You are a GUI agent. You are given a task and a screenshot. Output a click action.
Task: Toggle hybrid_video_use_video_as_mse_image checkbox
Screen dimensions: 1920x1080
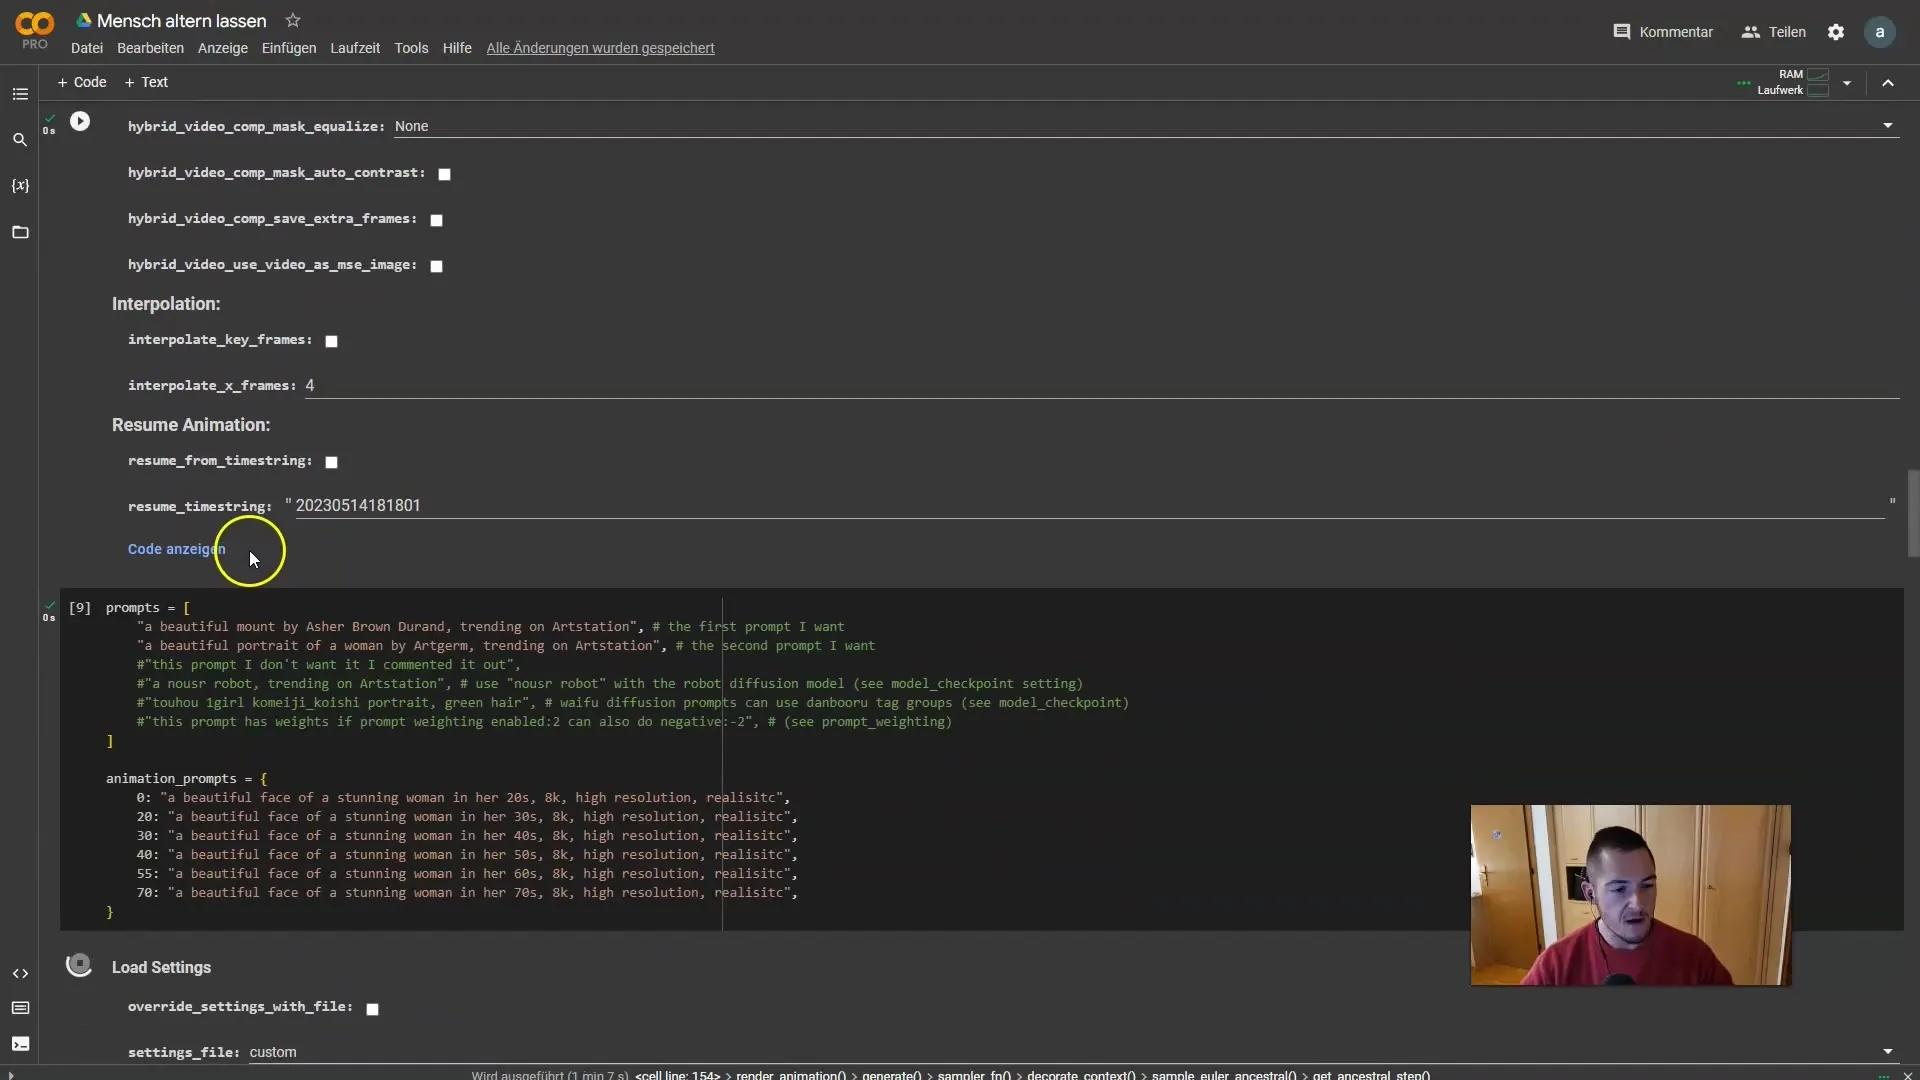click(x=437, y=266)
